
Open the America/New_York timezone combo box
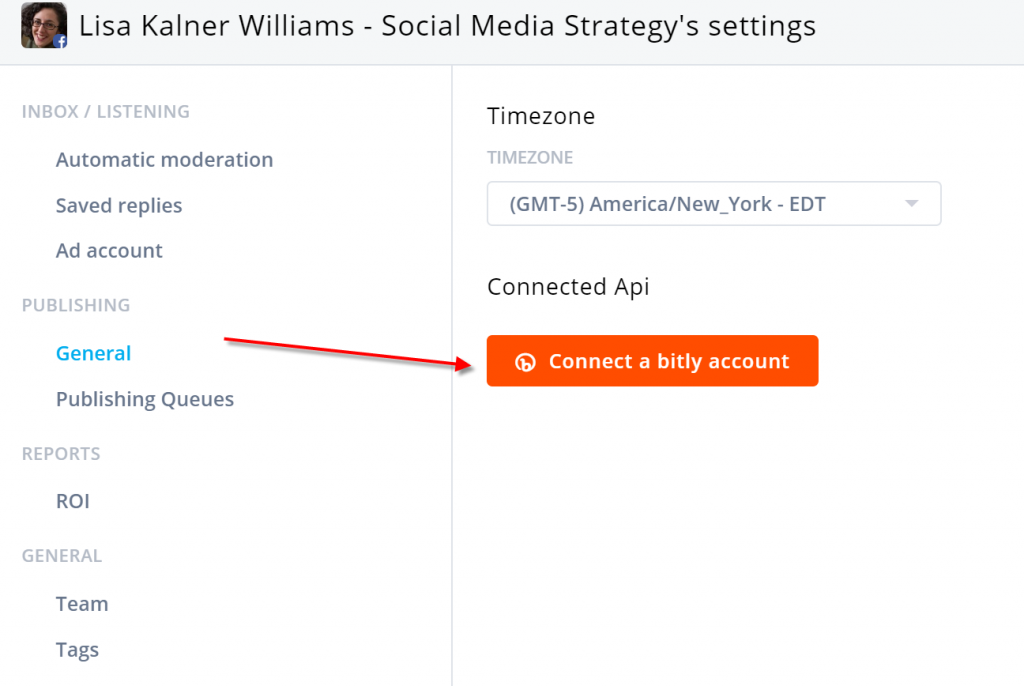click(714, 204)
